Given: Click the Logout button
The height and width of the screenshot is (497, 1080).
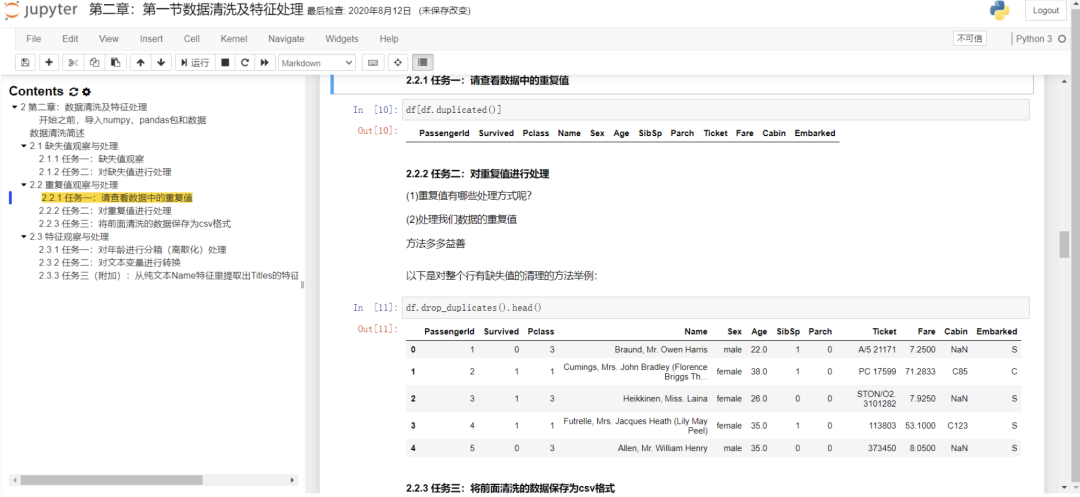Looking at the screenshot, I should tap(1046, 10).
